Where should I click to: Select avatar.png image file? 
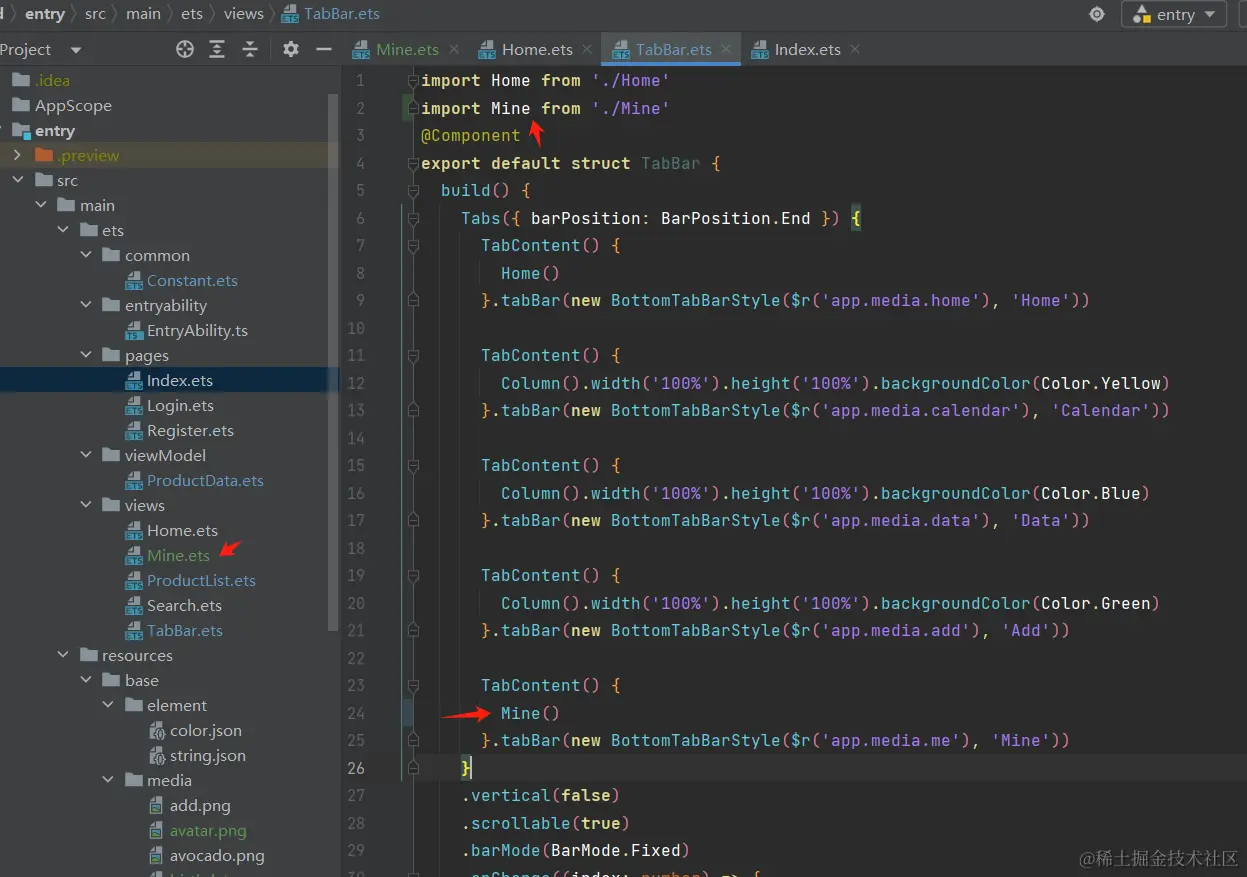click(208, 830)
